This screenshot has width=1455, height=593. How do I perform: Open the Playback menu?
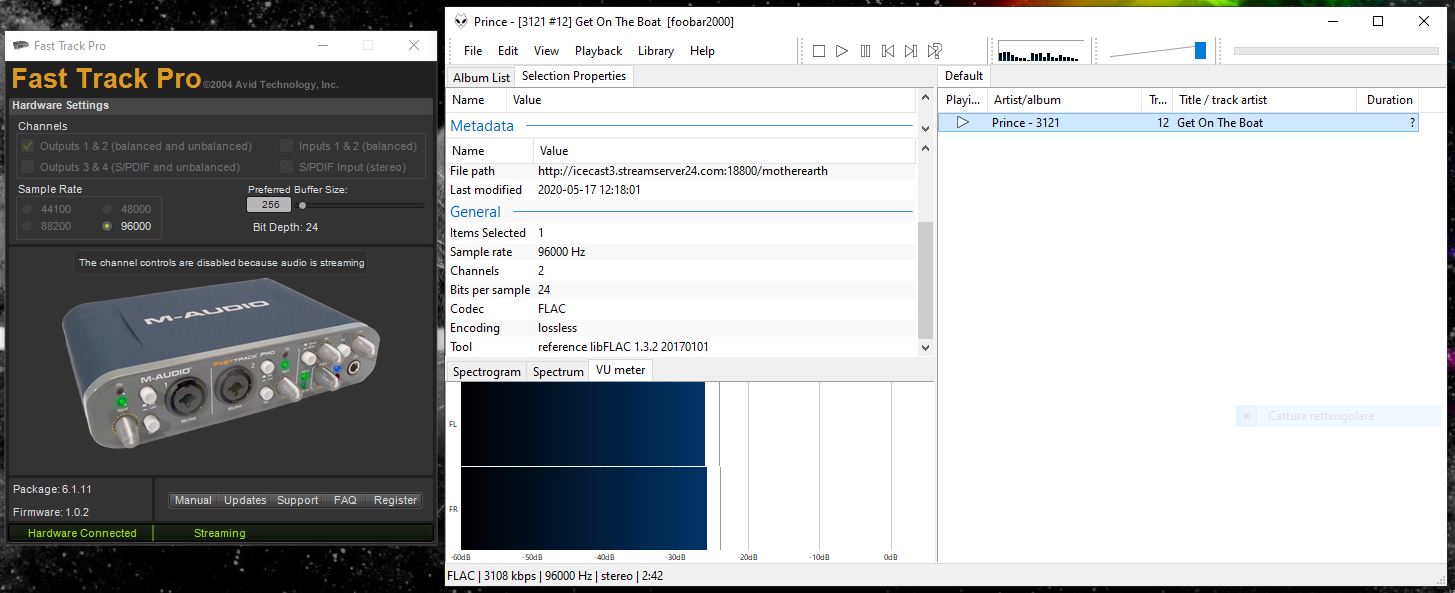[x=598, y=51]
